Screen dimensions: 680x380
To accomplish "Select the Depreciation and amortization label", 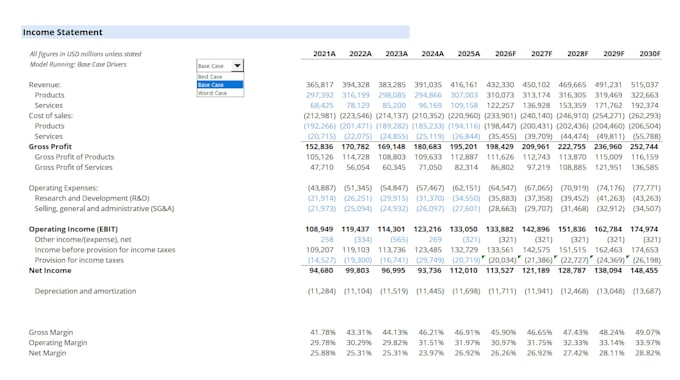I will [x=85, y=291].
